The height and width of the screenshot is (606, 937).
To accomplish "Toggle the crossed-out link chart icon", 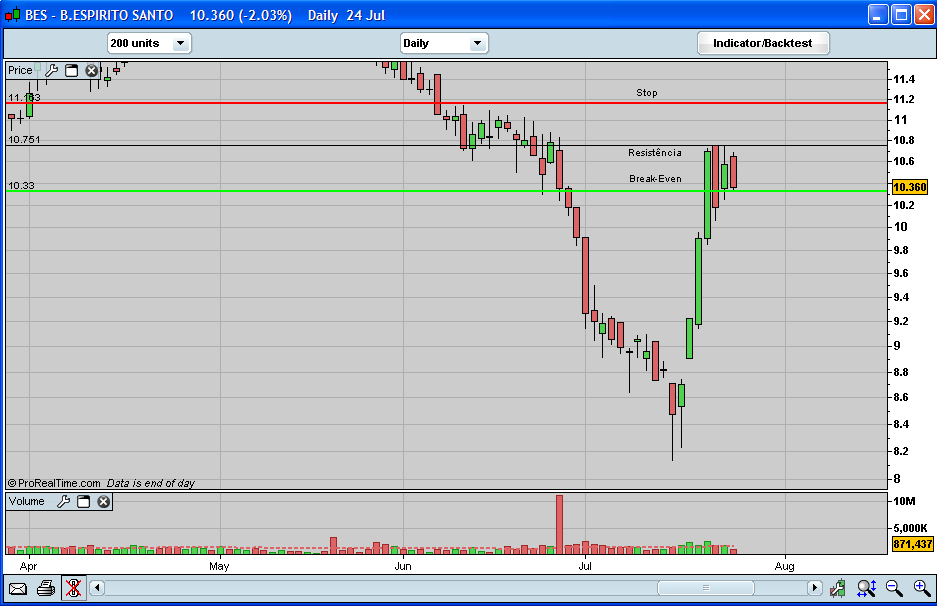I will pos(74,588).
